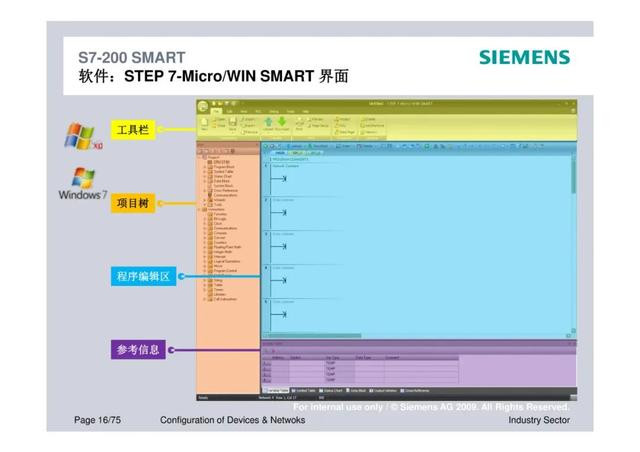
Task: Click the Insert button in editor toolbar
Action: (x=344, y=146)
